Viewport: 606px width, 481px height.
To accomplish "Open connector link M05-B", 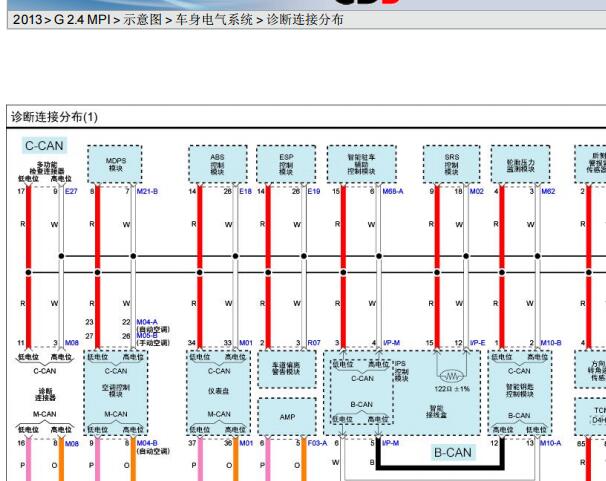I will point(147,335).
